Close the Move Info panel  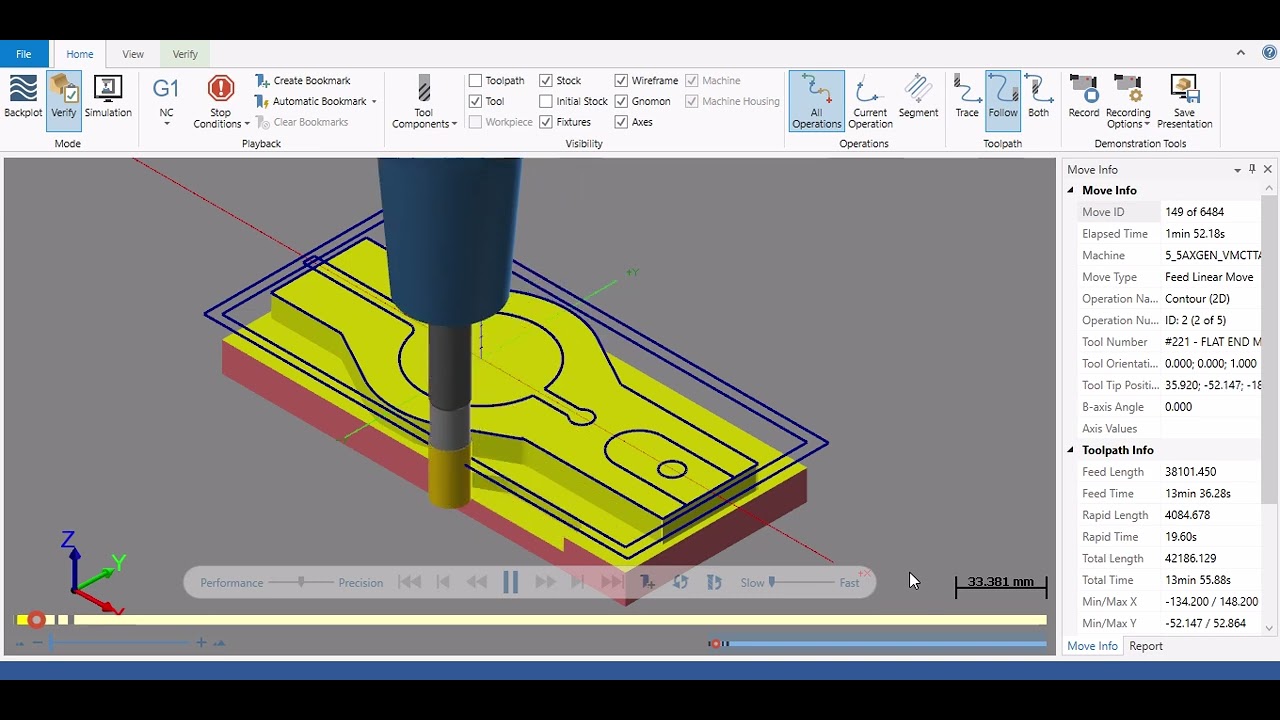click(1268, 169)
